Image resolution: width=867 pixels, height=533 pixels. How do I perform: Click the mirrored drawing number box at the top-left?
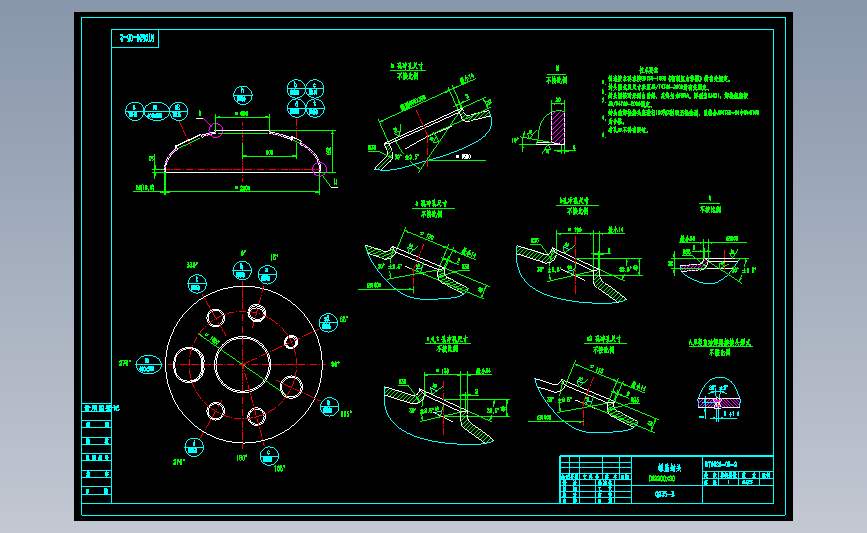coord(135,39)
